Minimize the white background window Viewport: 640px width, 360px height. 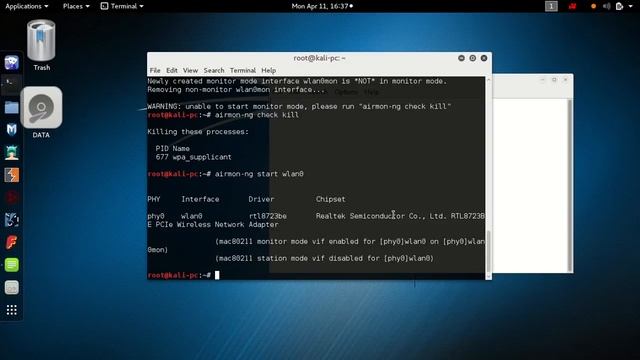tap(542, 80)
